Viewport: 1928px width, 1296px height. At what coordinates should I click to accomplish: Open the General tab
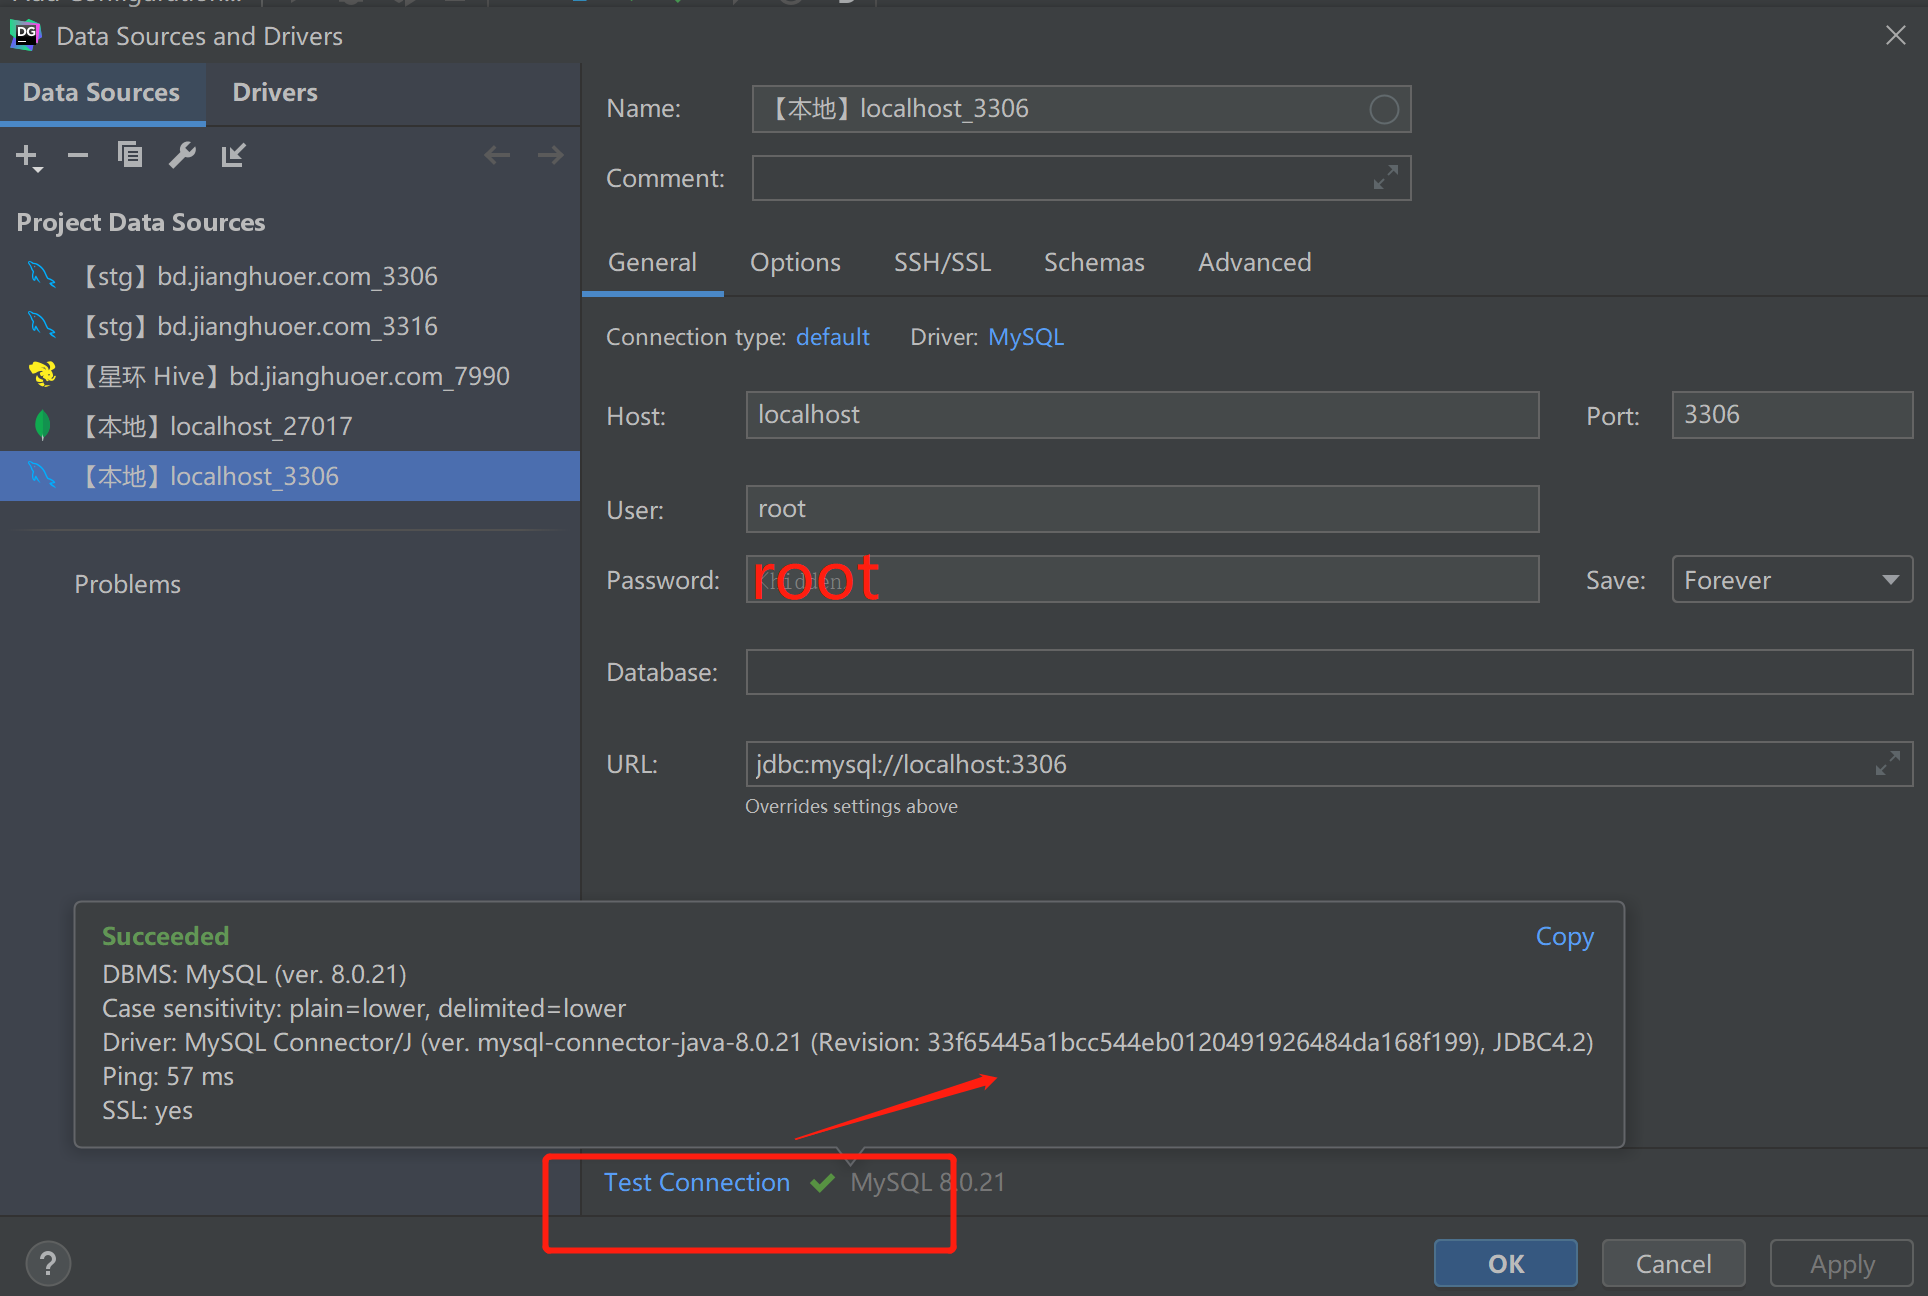click(x=652, y=263)
